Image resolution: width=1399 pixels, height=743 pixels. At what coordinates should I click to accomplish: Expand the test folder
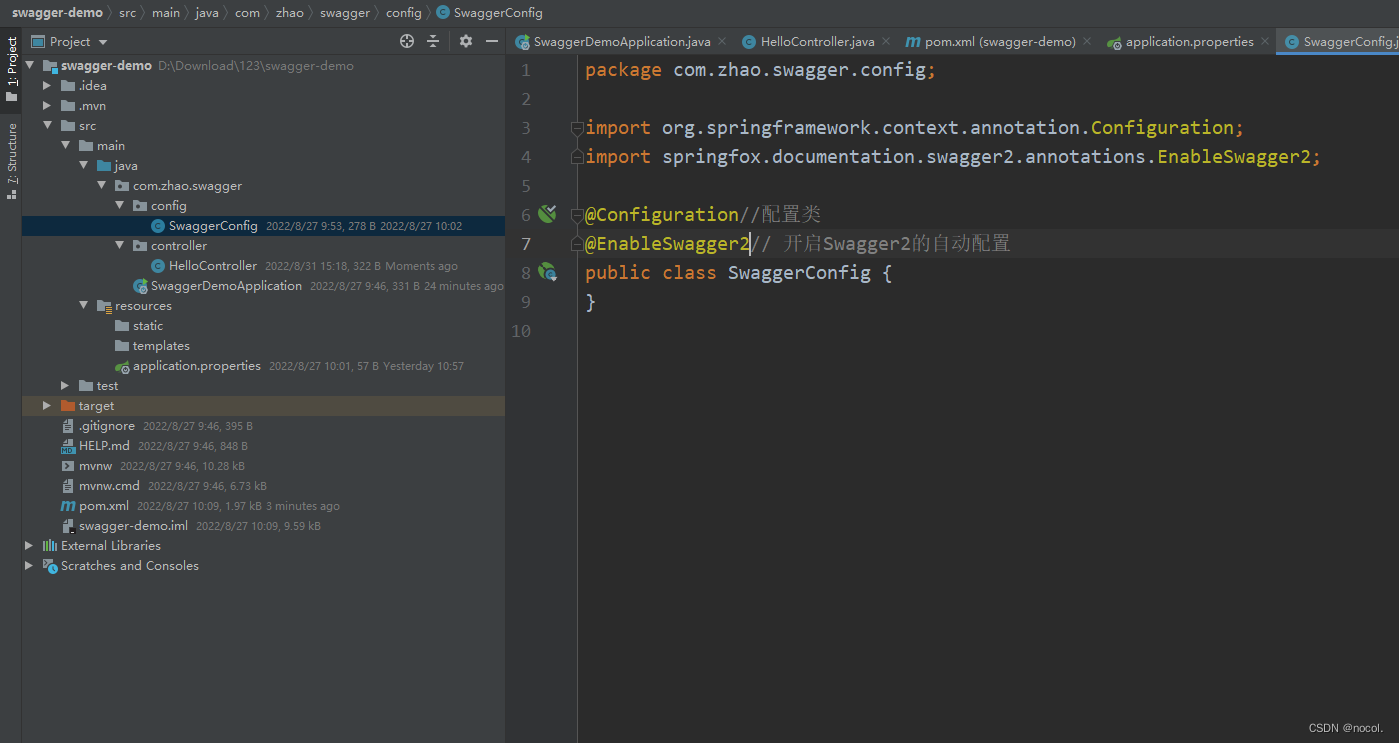tap(65, 386)
